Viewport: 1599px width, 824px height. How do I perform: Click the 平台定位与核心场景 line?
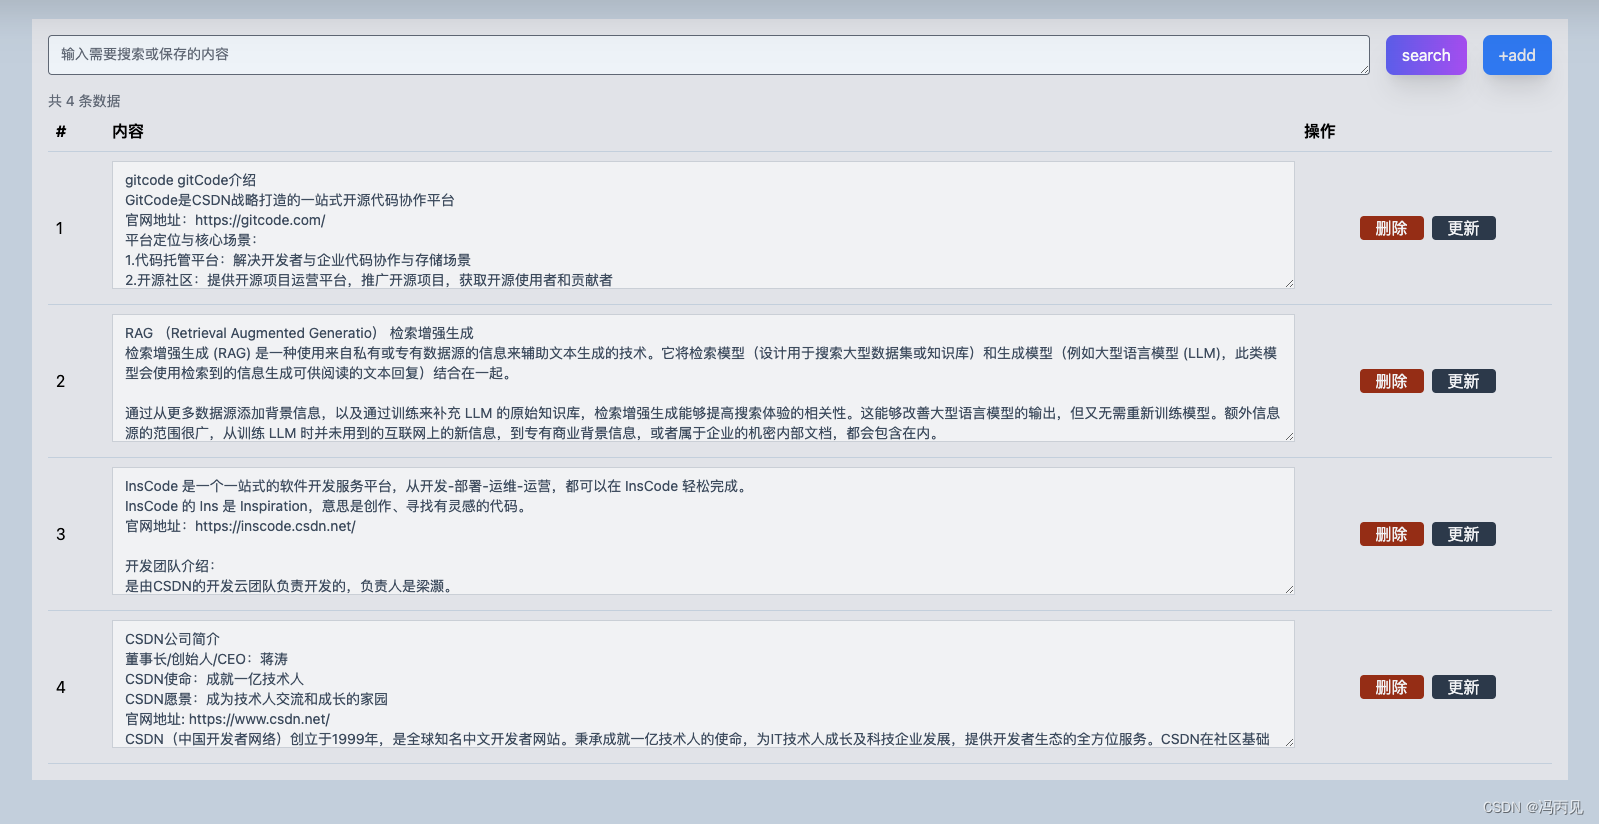(x=191, y=240)
